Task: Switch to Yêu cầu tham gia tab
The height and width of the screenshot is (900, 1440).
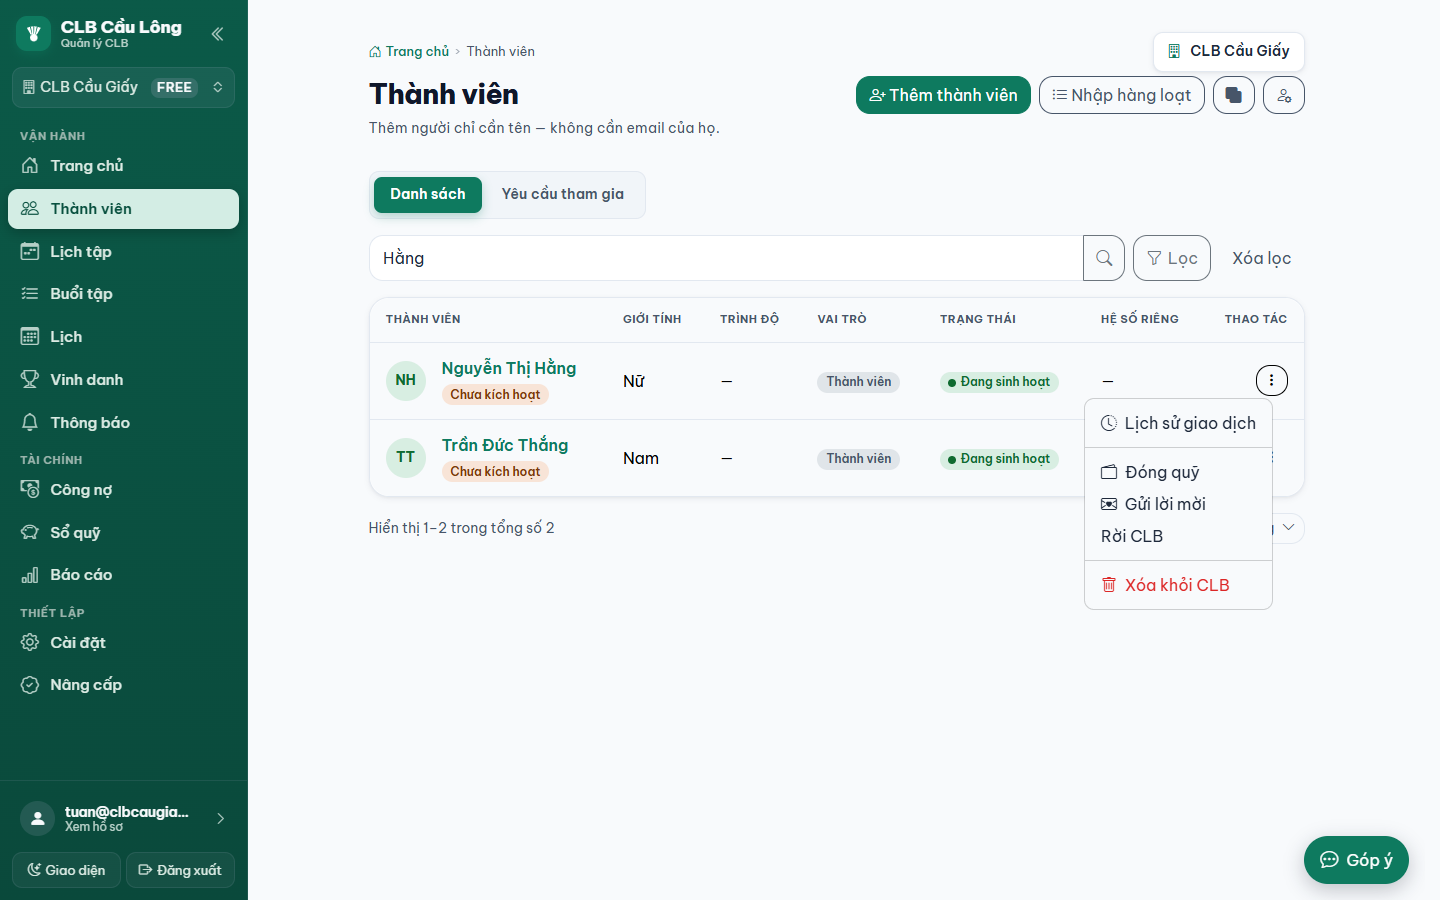Action: click(x=563, y=195)
